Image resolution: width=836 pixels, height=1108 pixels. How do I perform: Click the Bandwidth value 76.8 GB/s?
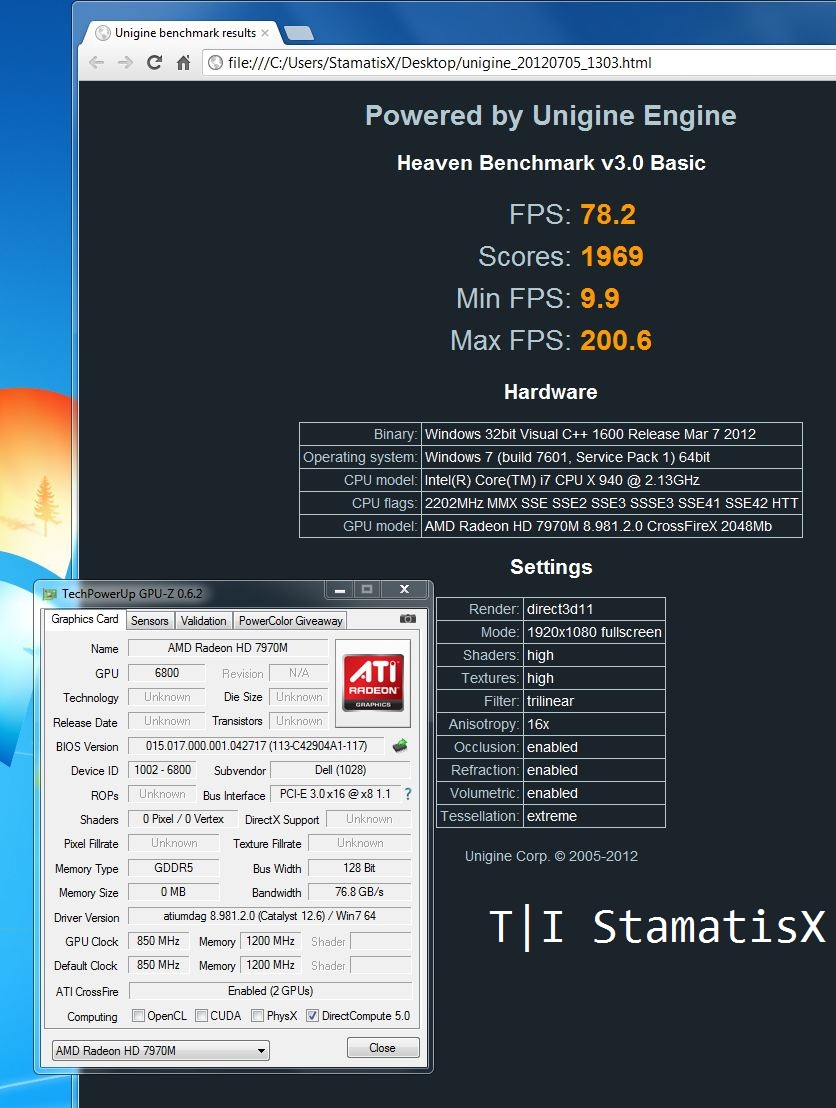360,892
